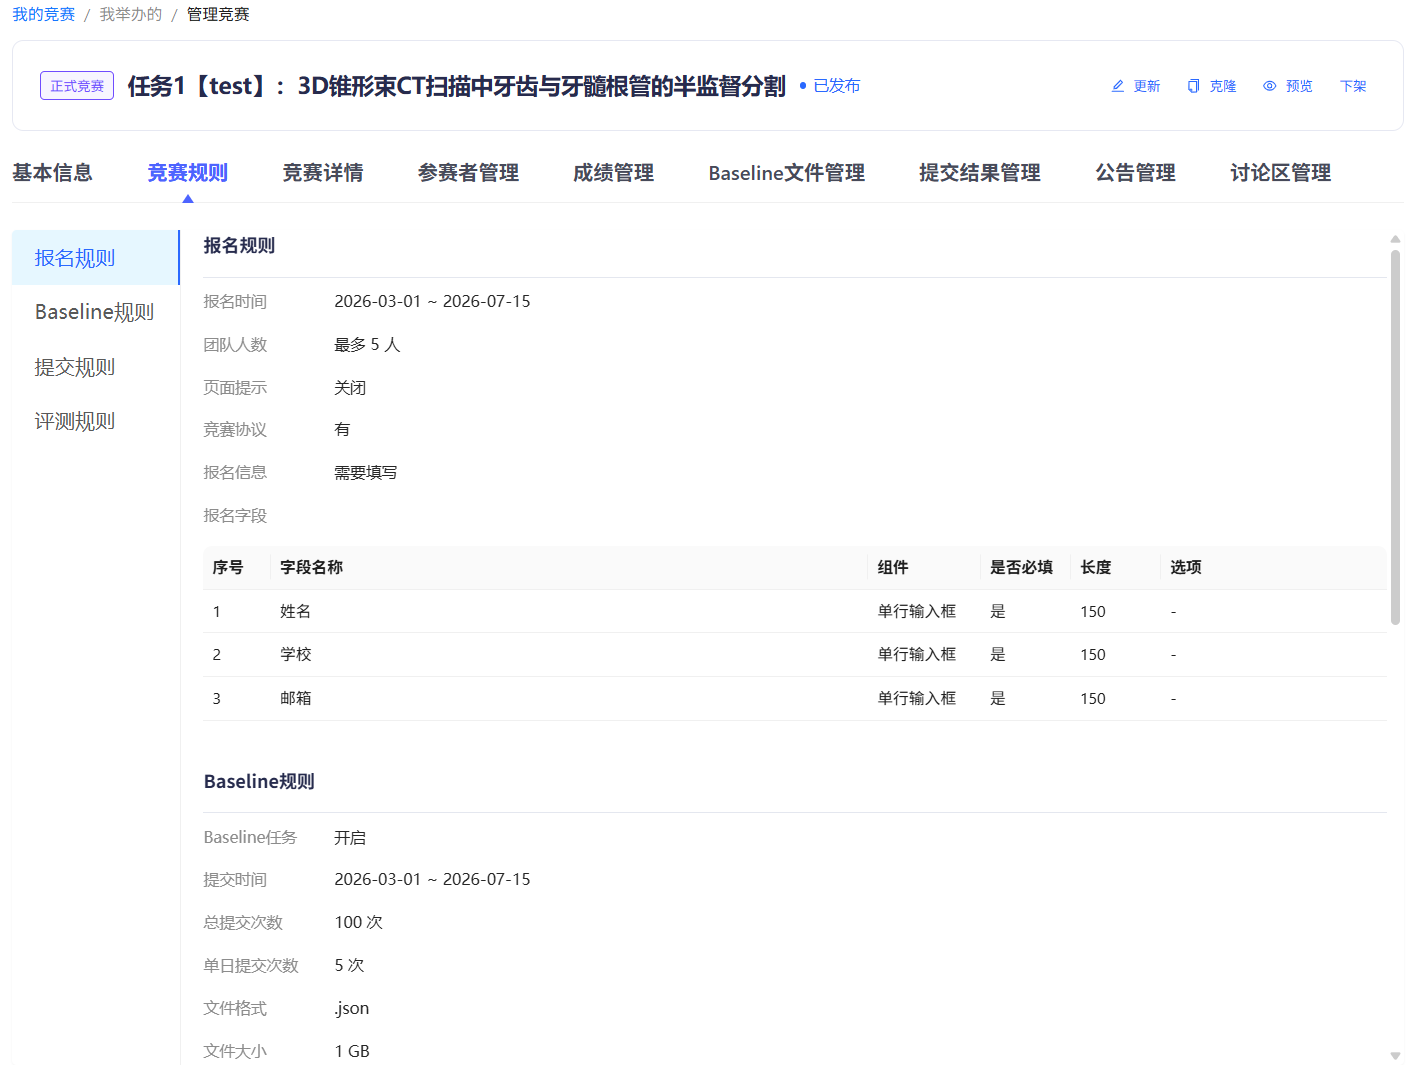Click the 150 length in the 学校 row
1415x1075 pixels.
1093,654
